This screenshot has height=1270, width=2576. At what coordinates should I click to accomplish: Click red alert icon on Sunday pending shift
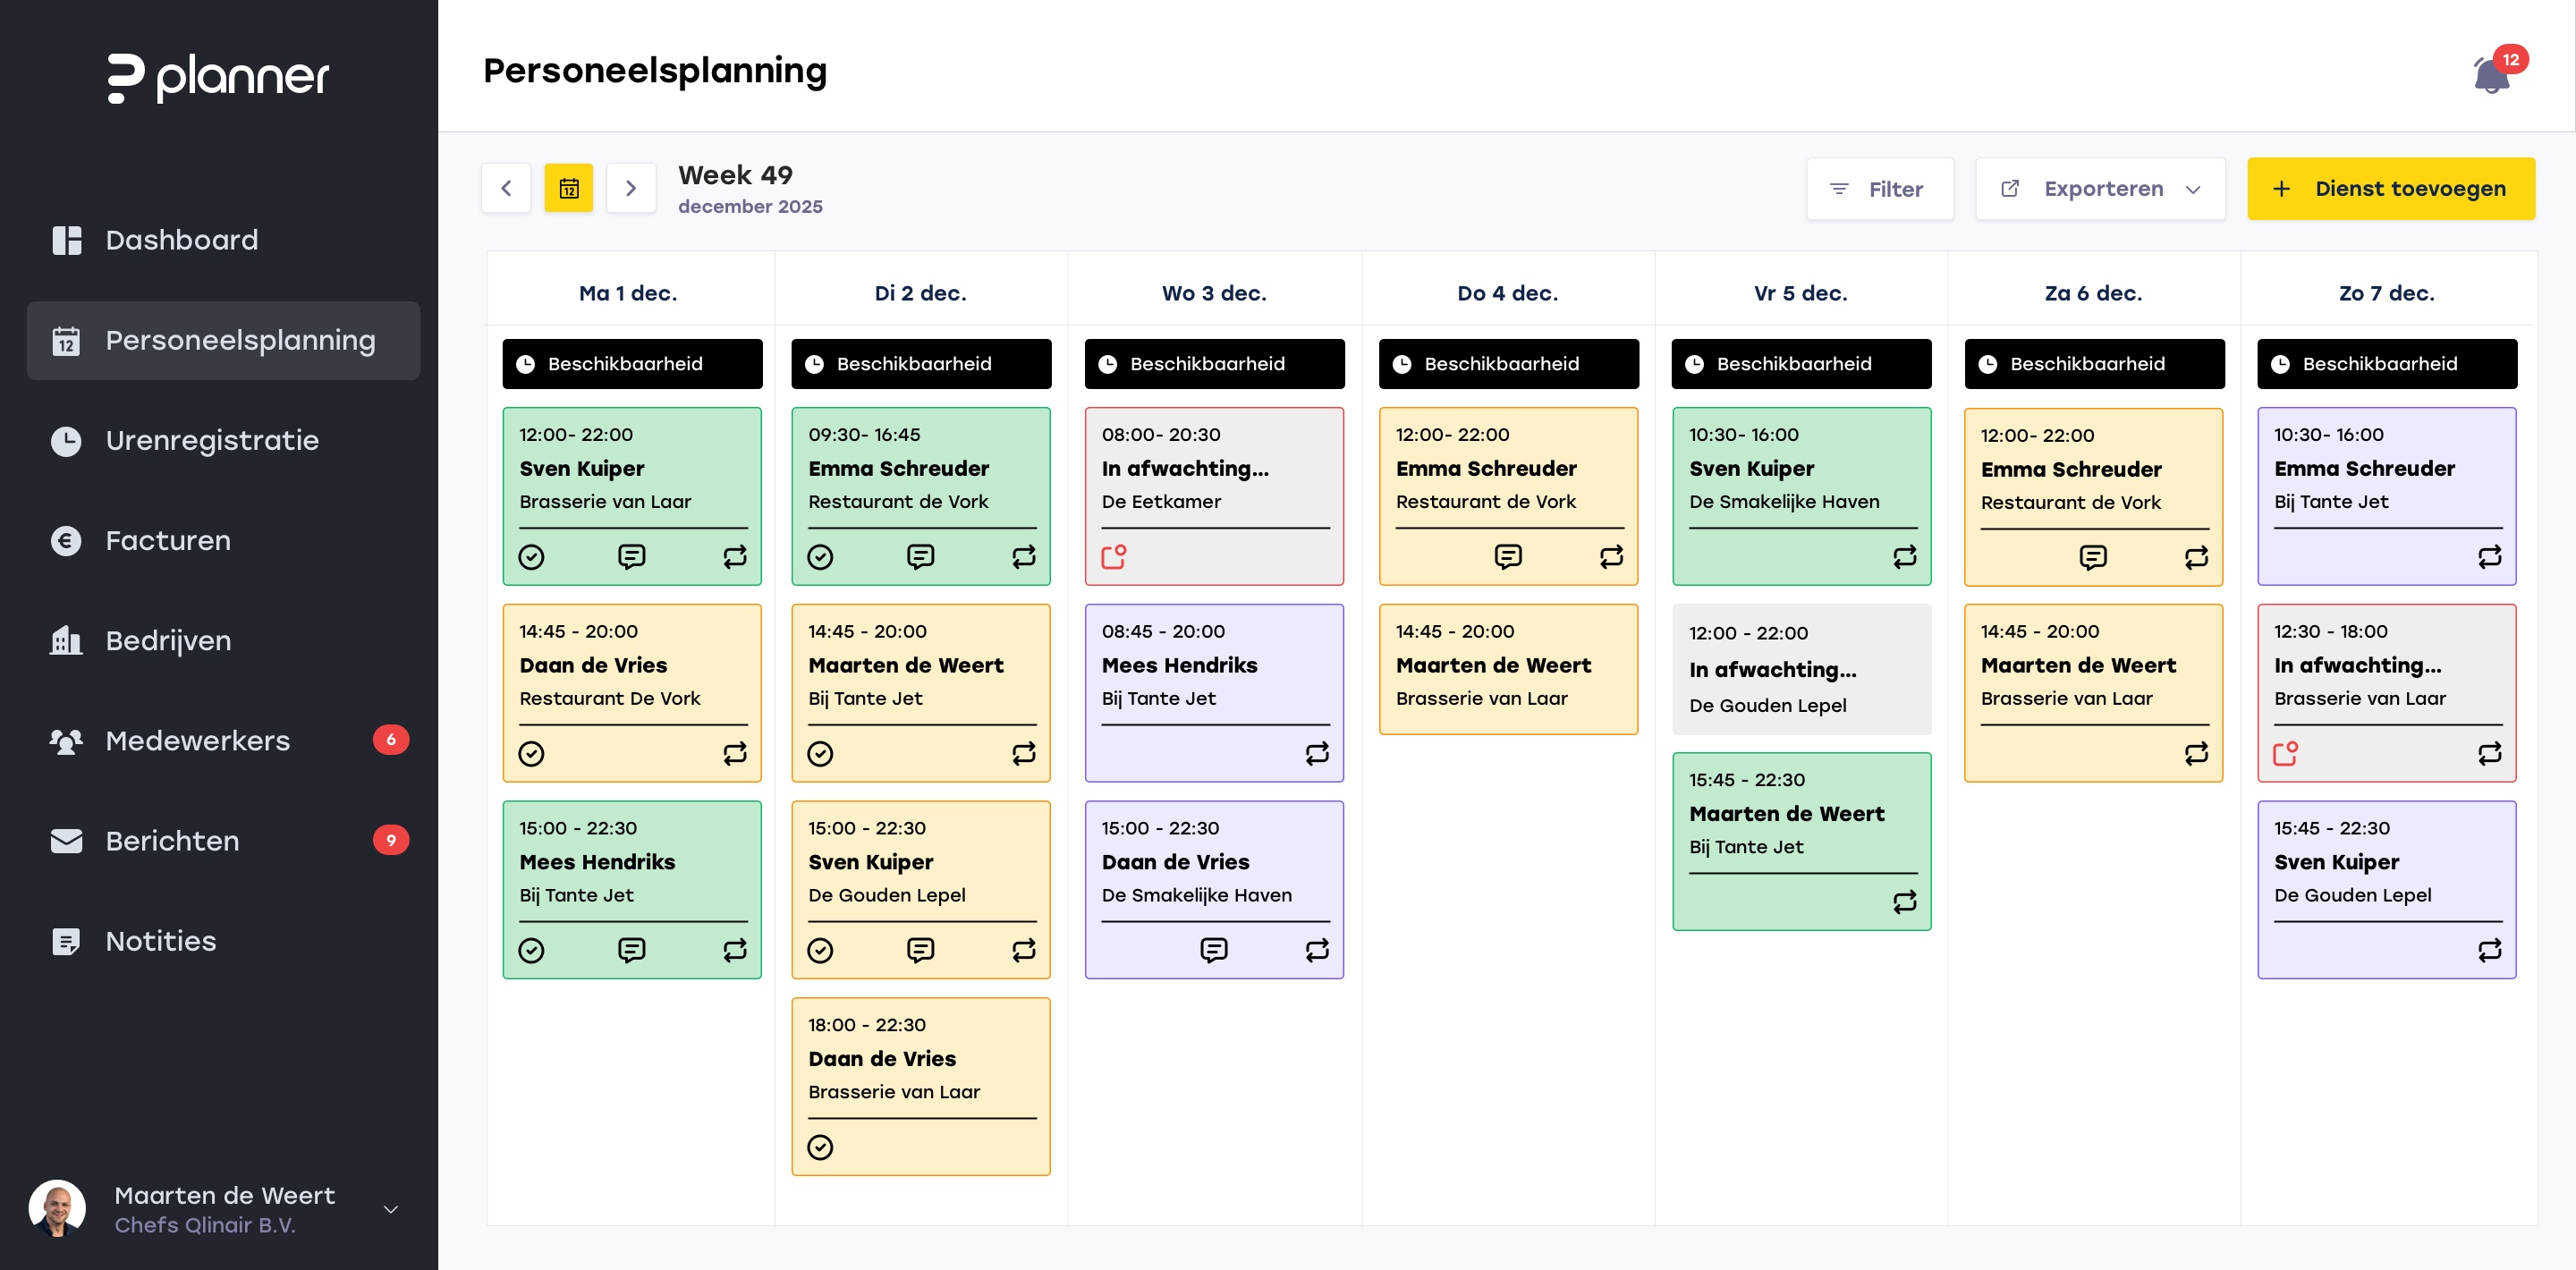[2285, 753]
